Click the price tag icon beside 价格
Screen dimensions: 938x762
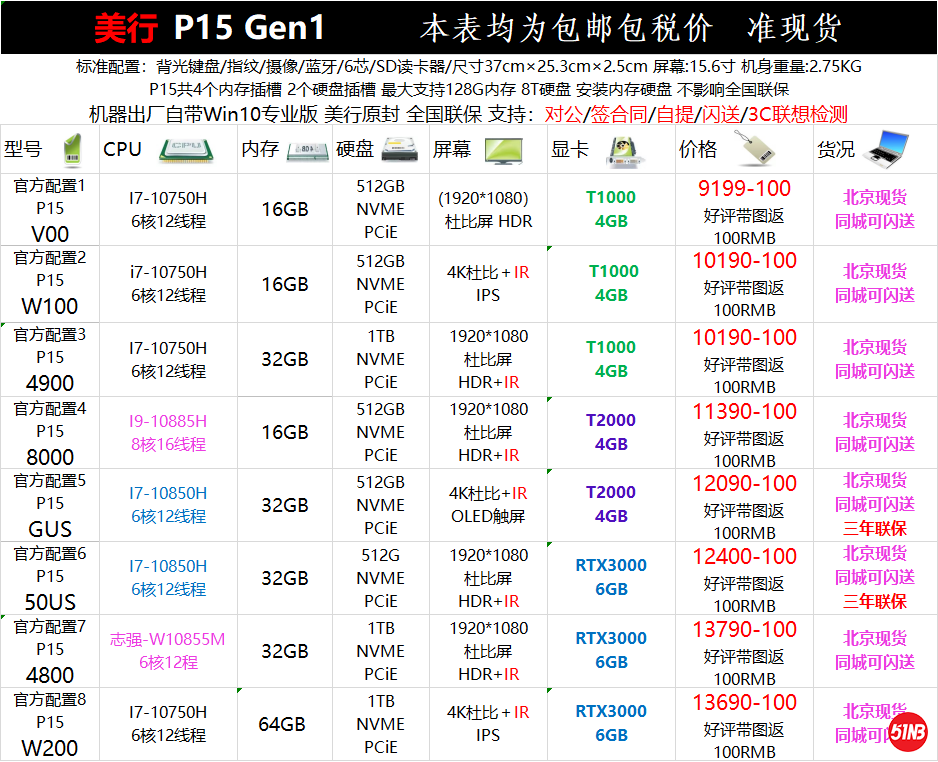pos(752,148)
